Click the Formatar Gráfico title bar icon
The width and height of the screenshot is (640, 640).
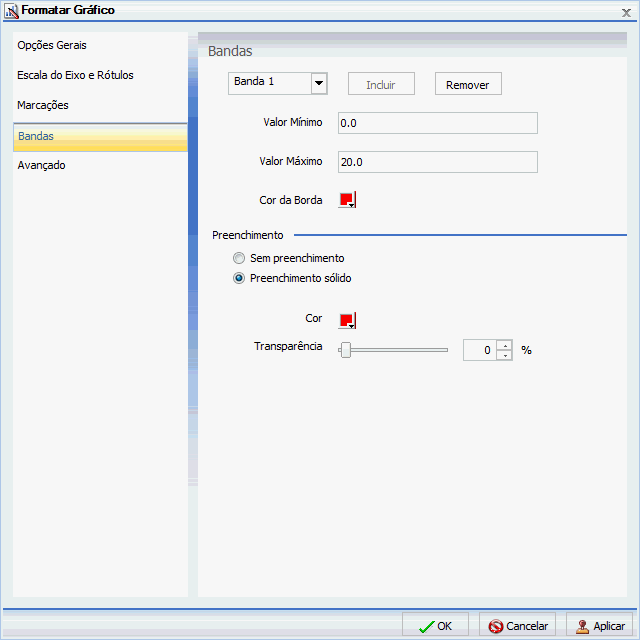point(11,11)
